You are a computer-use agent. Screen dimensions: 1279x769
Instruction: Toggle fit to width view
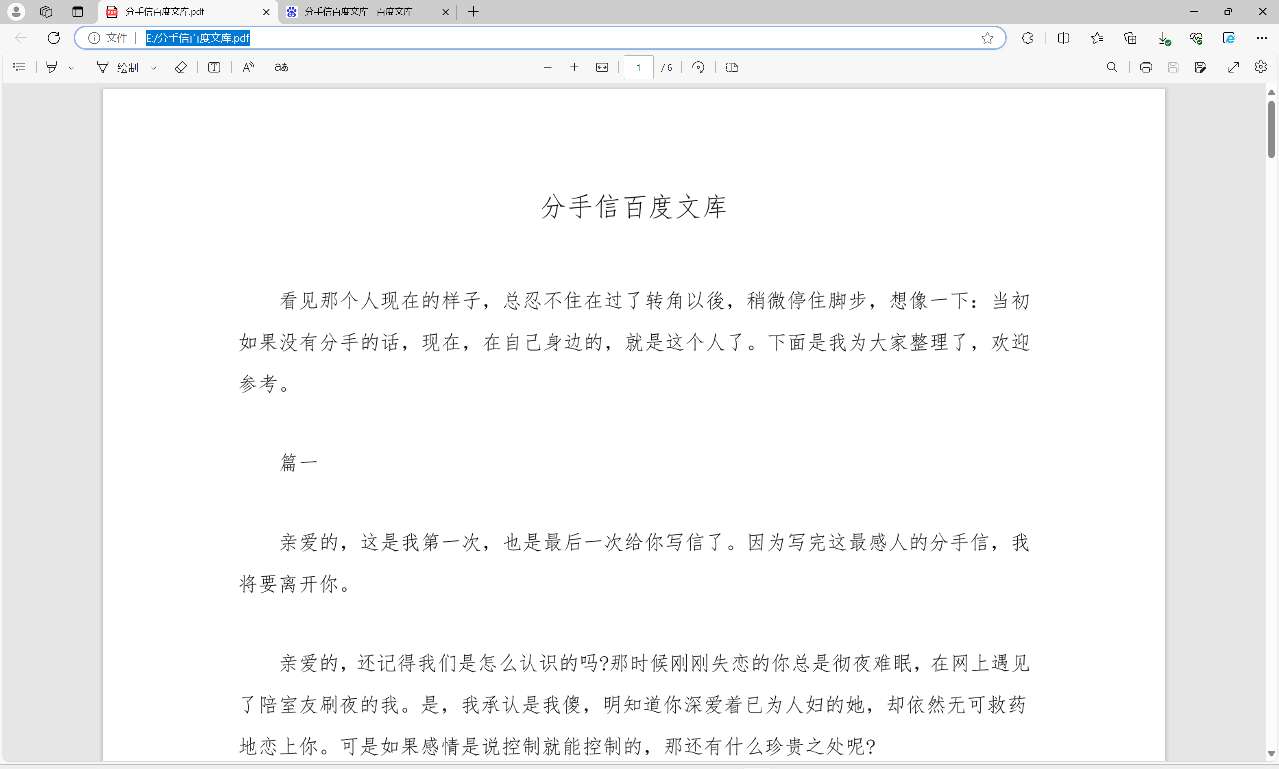602,67
